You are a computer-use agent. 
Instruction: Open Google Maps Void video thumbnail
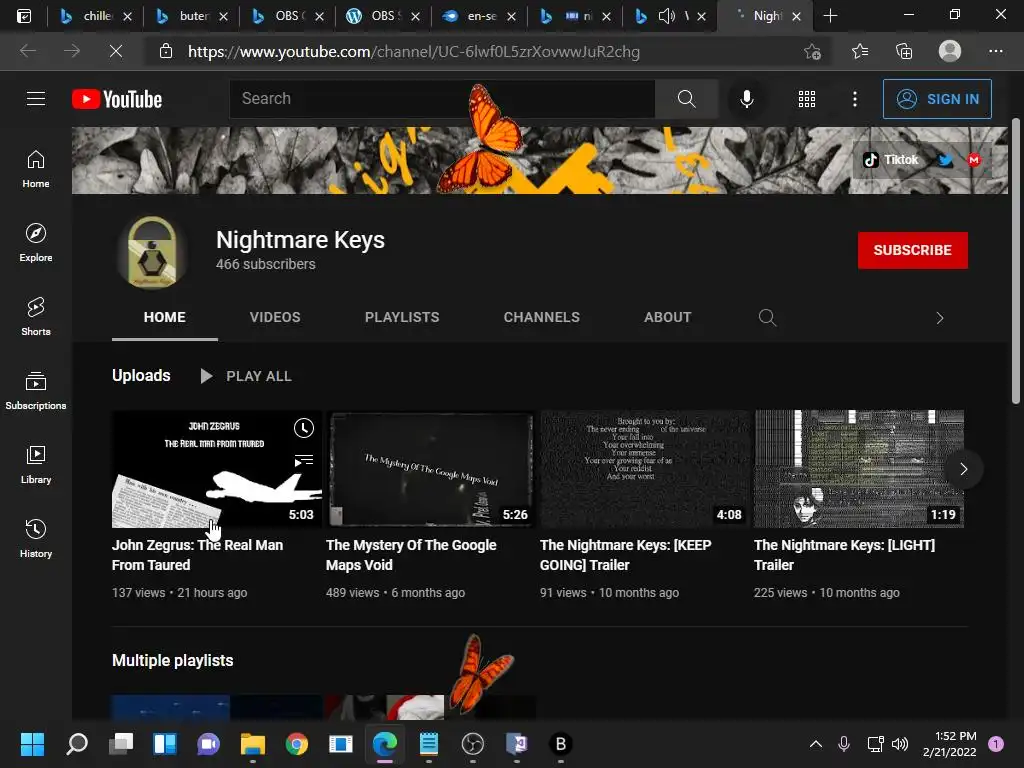click(430, 468)
